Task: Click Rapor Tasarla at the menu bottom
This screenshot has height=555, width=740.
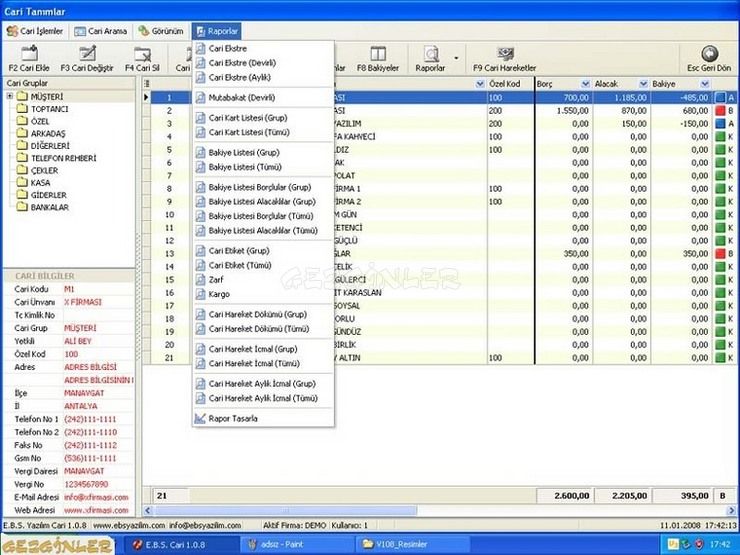Action: [232, 418]
